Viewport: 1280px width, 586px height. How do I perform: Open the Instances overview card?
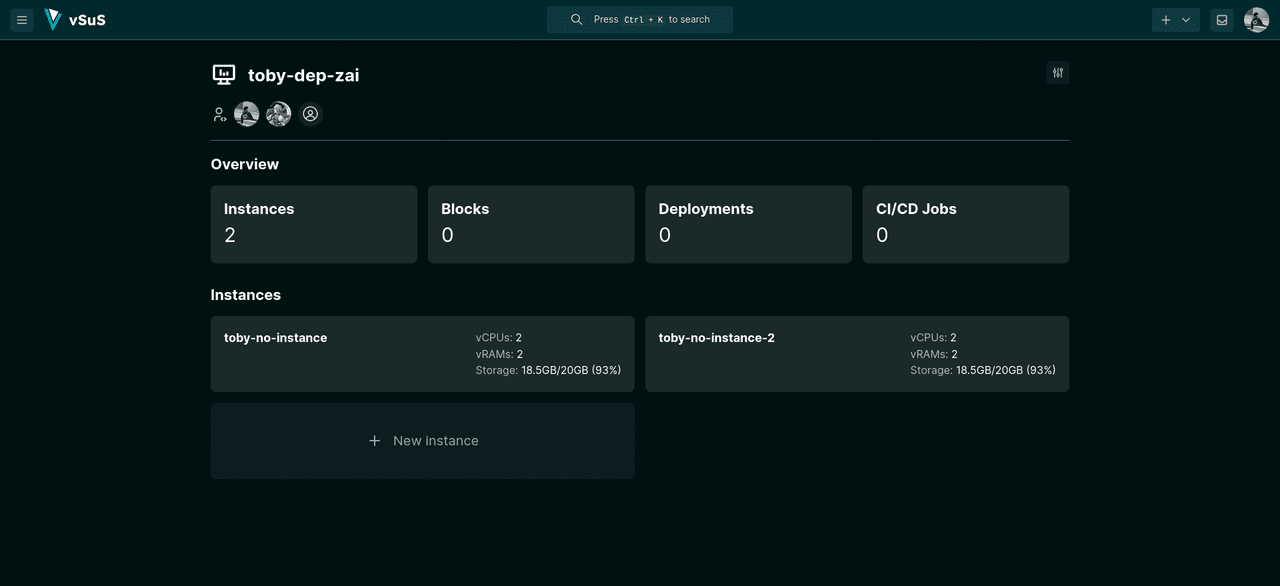point(313,224)
